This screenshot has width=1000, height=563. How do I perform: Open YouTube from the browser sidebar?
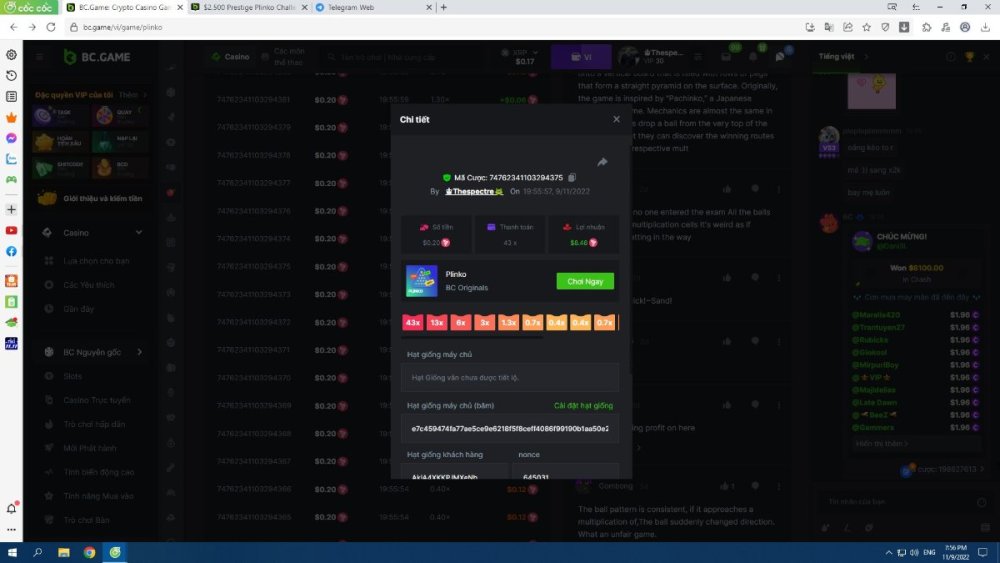pos(11,230)
